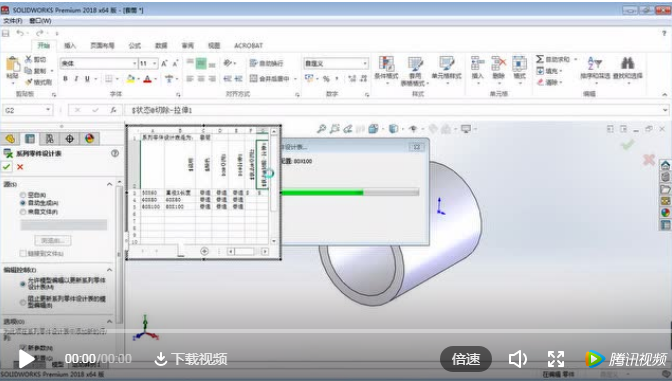Decrease font size with smaller A icon

pyautogui.click(x=175, y=63)
